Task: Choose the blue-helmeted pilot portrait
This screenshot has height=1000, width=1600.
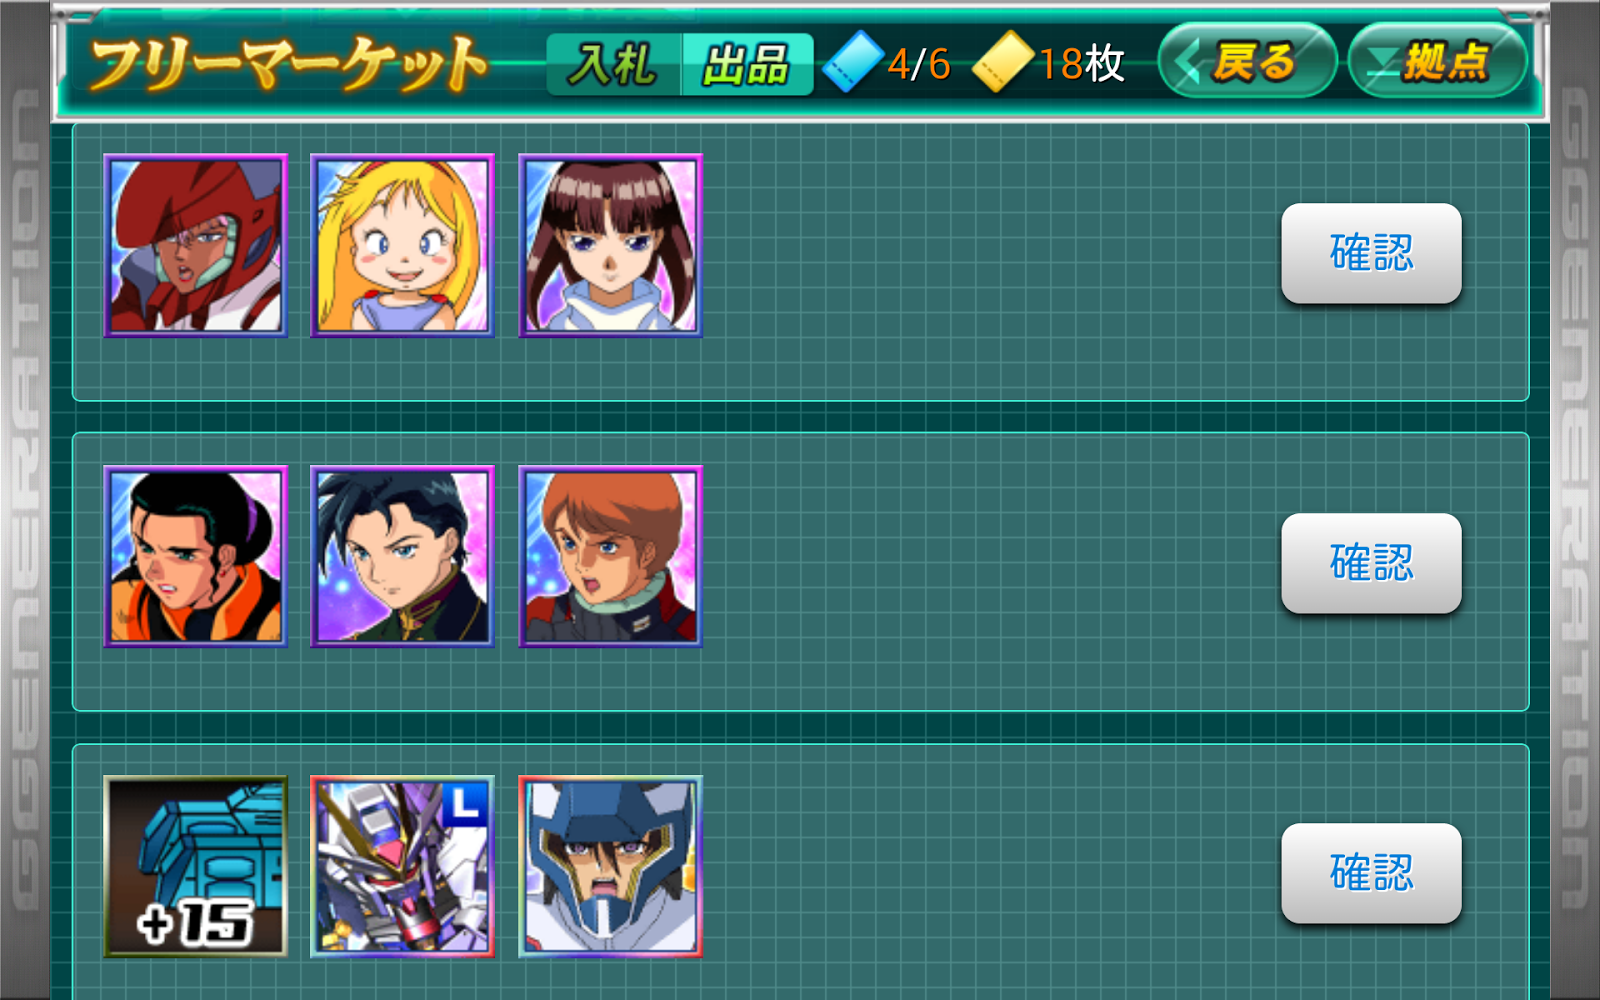Action: (610, 866)
